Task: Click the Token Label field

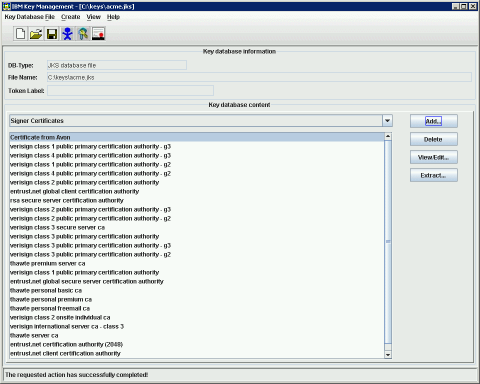Action: pyautogui.click(x=130, y=90)
